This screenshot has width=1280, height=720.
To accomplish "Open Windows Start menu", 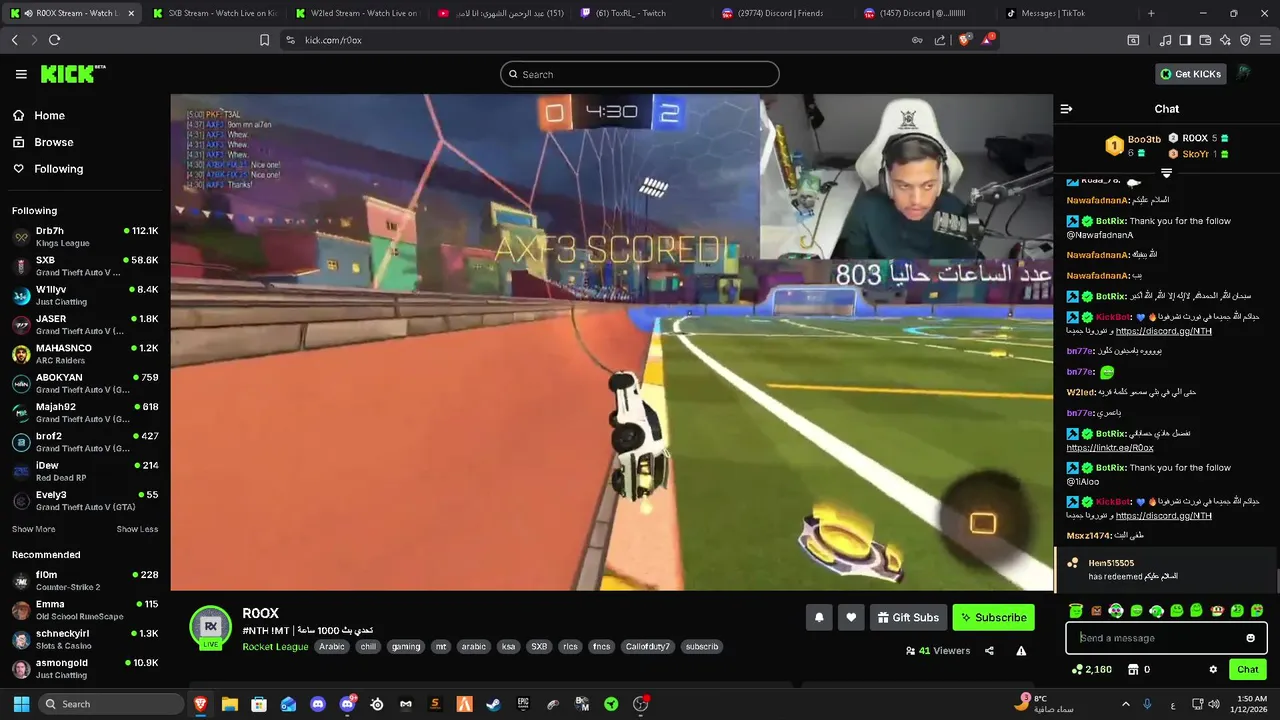I will tap(20, 704).
